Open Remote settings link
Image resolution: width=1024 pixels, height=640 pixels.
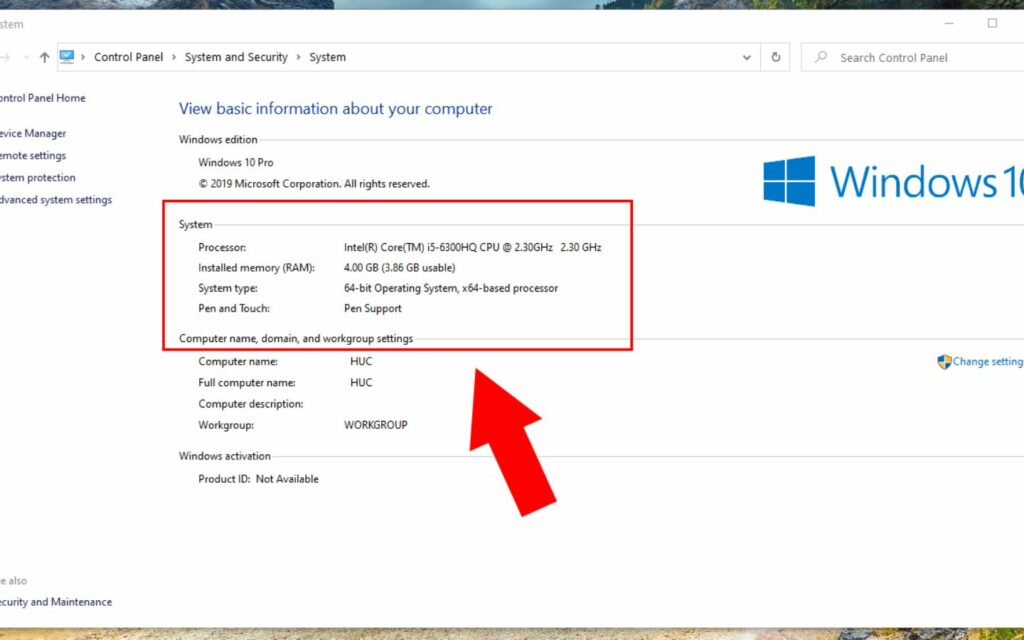pyautogui.click(x=33, y=156)
